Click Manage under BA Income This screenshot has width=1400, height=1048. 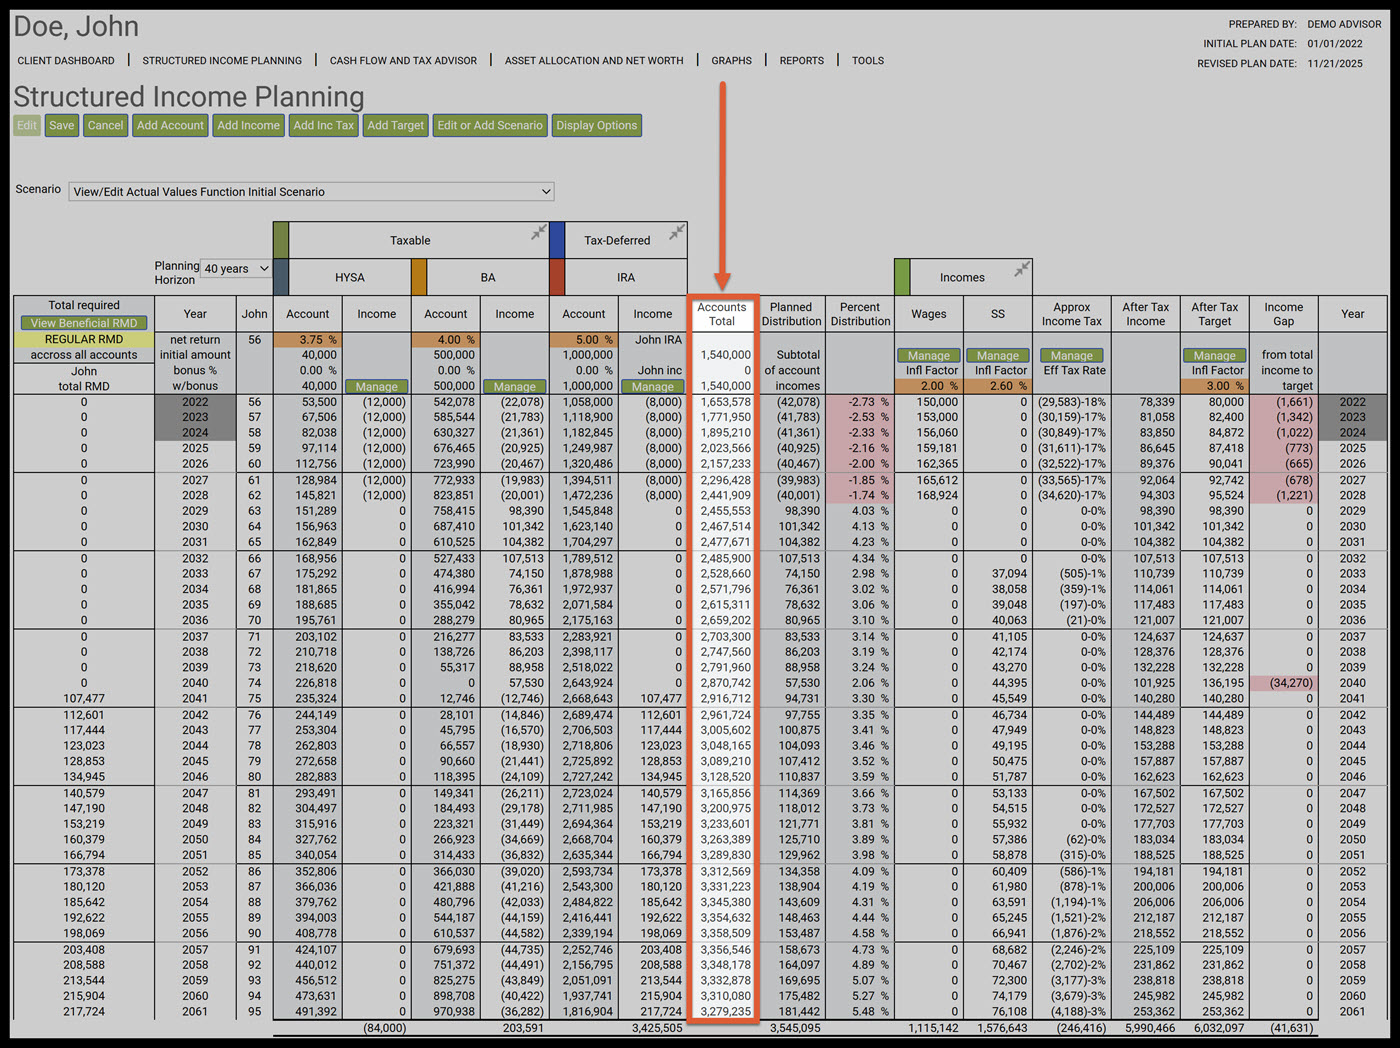(515, 387)
